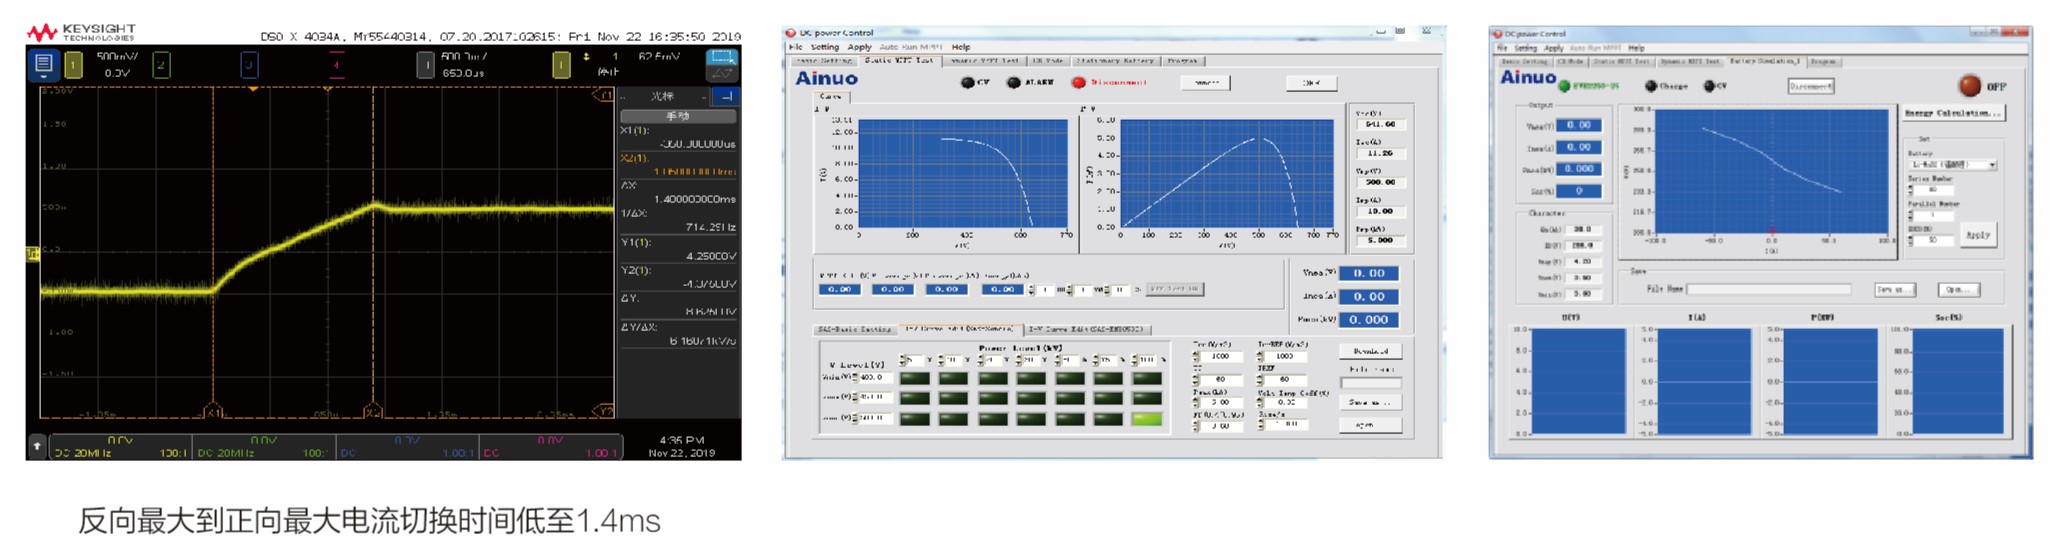Select channel 3 blue indicator on oscilloscope
This screenshot has width=2060, height=552.
[249, 65]
